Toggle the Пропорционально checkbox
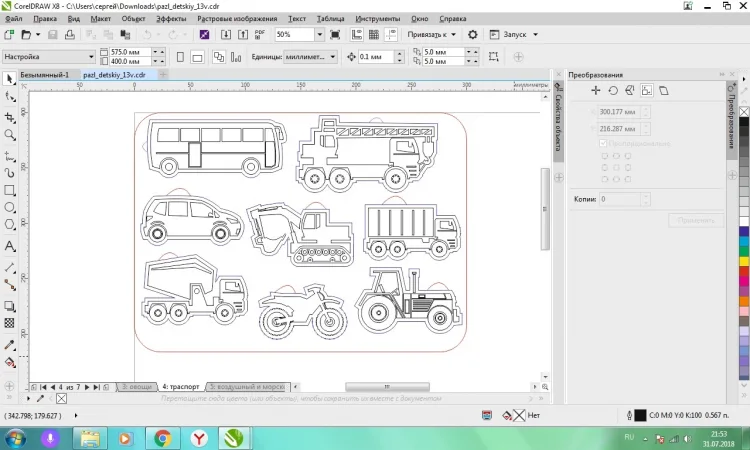Image resolution: width=750 pixels, height=450 pixels. pyautogui.click(x=603, y=143)
